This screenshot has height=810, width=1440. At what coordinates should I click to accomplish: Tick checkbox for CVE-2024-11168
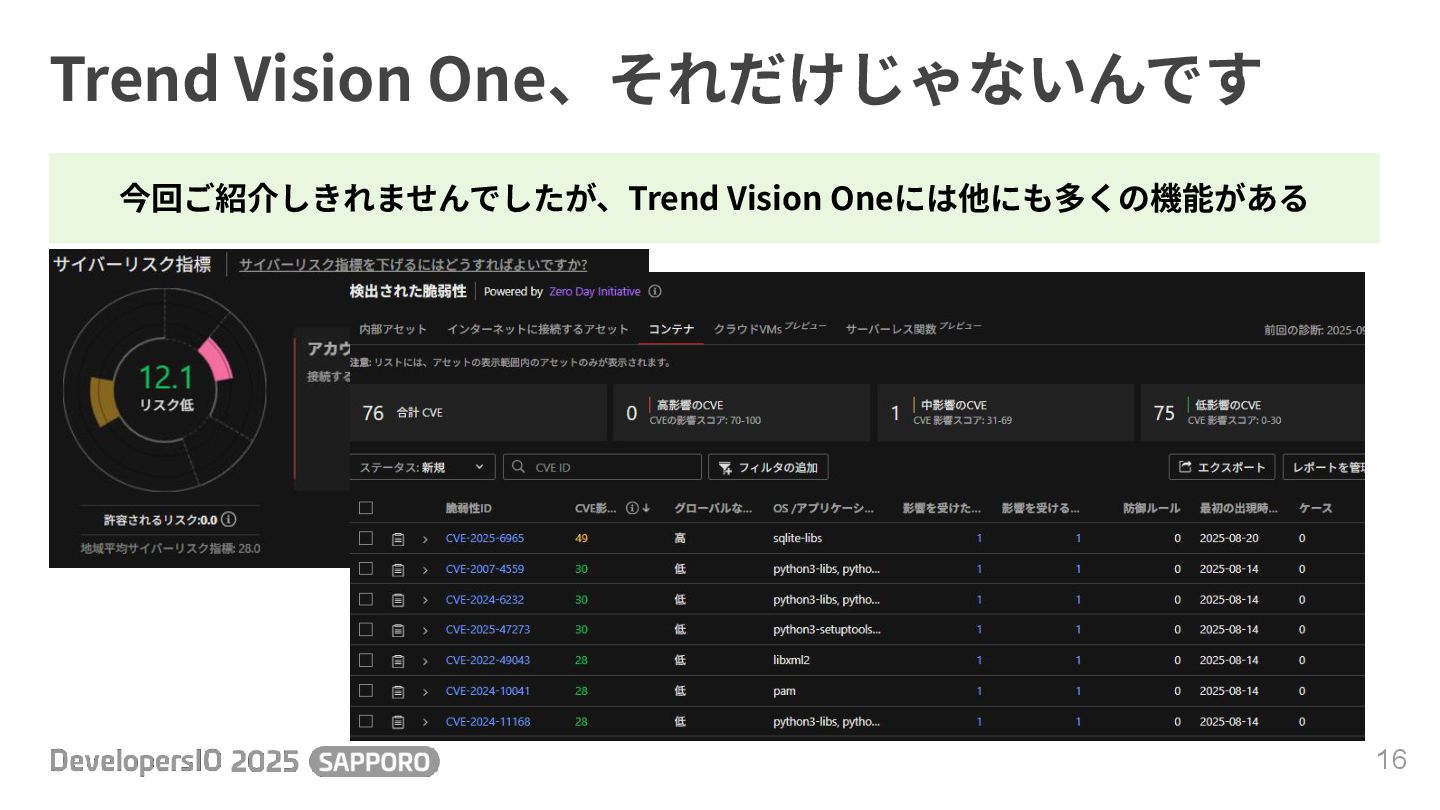click(x=366, y=721)
